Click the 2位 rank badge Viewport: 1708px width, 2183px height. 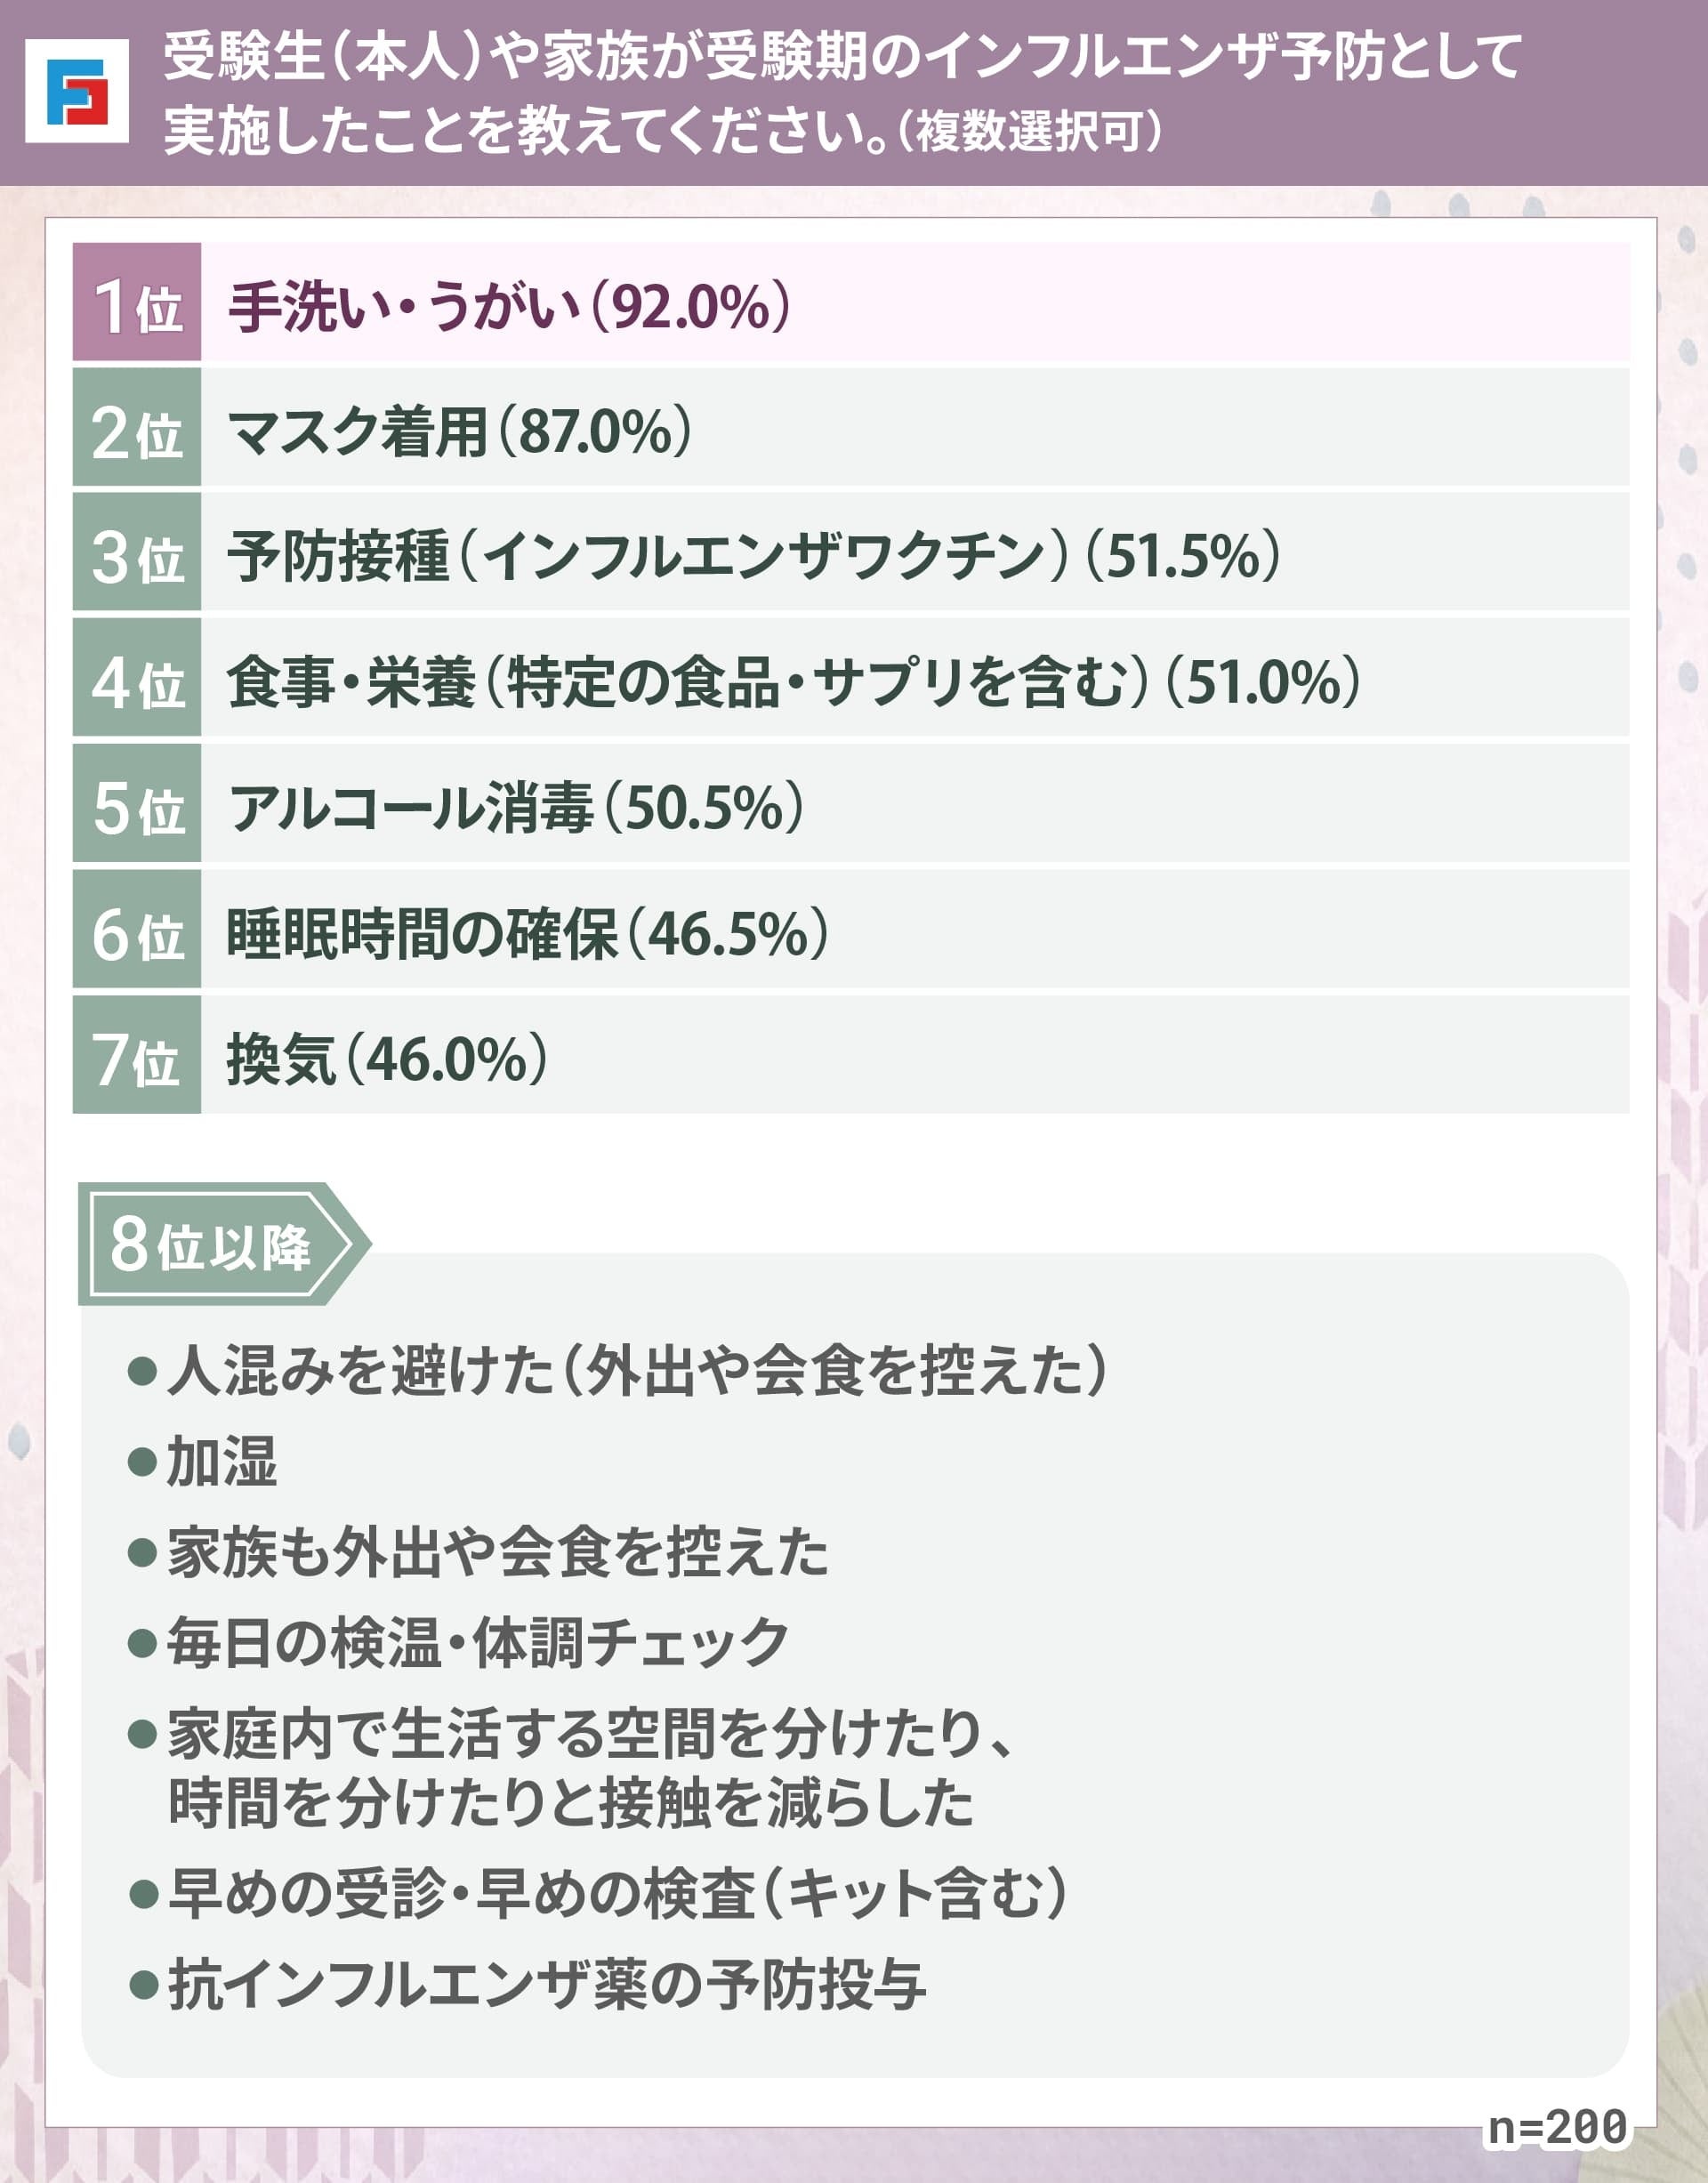[137, 427]
